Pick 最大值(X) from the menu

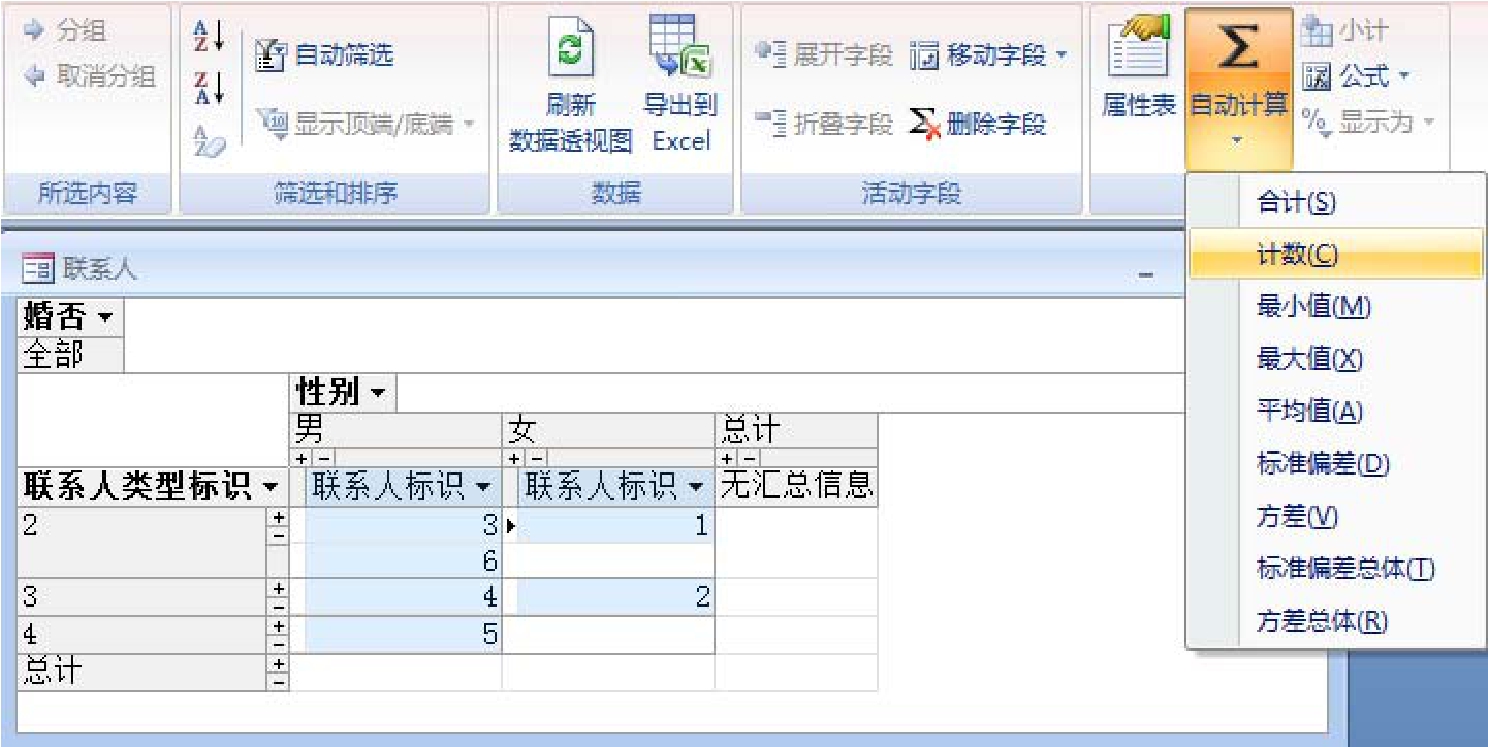pos(1309,359)
